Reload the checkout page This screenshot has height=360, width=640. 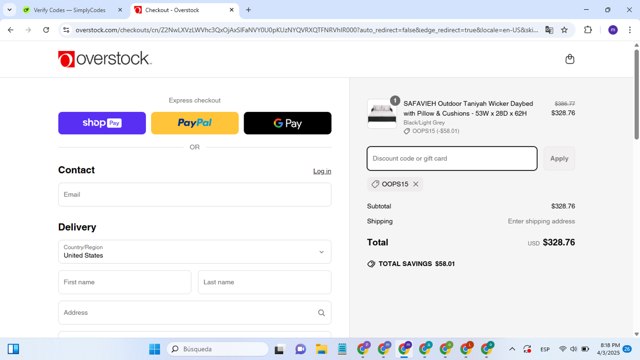point(46,30)
